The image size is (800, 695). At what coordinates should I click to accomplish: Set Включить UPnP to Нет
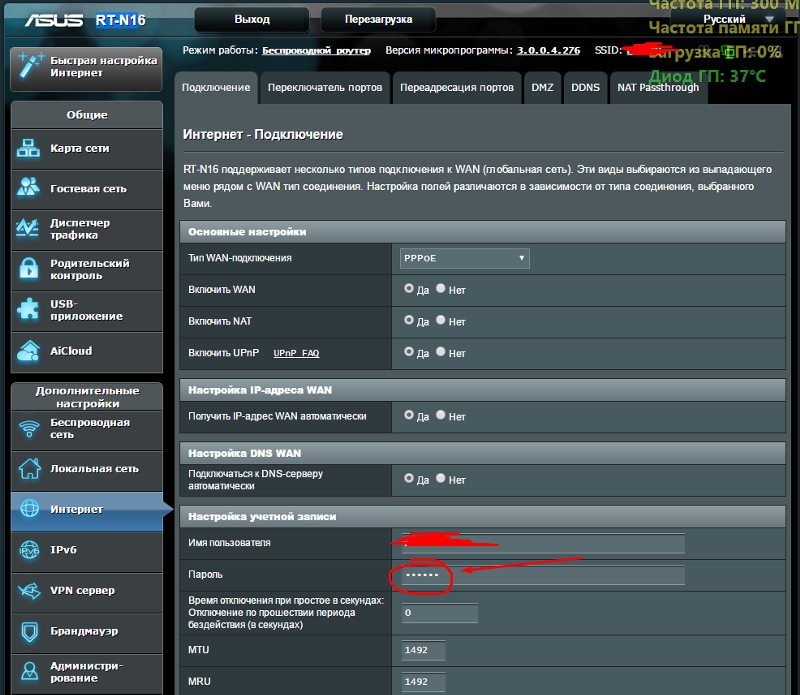tap(441, 352)
